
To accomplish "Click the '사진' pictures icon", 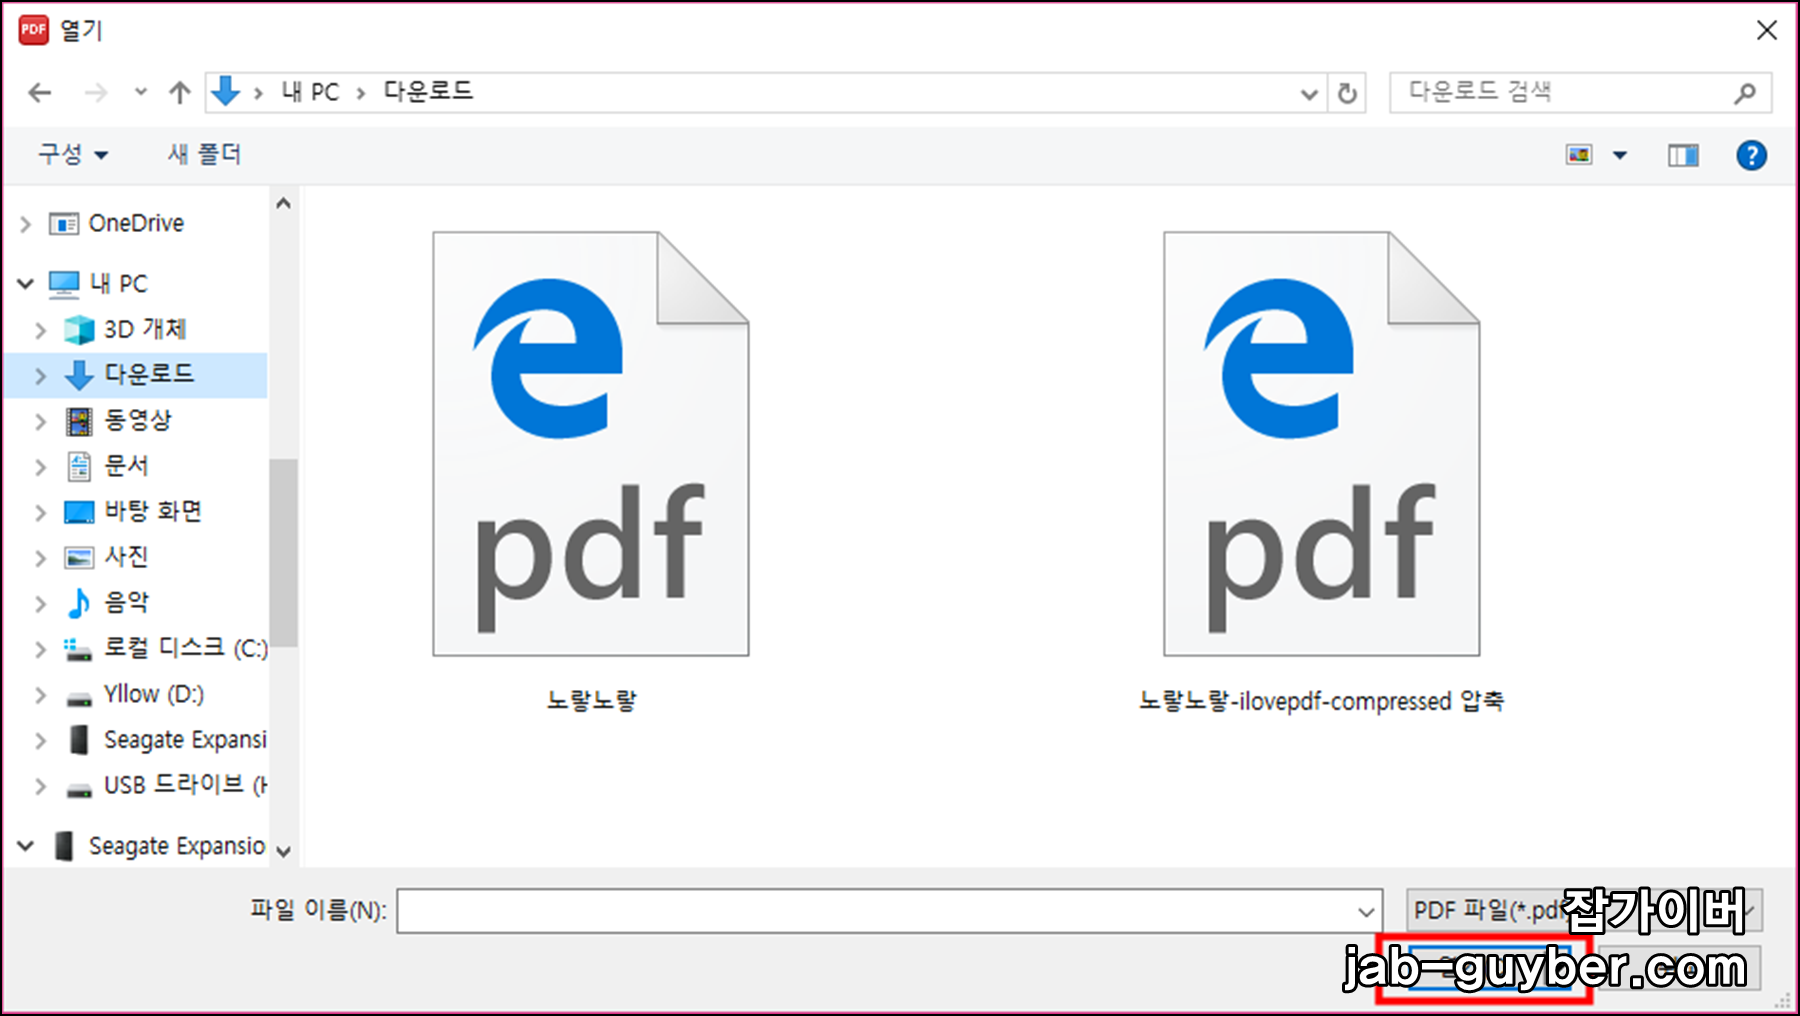I will pos(79,557).
